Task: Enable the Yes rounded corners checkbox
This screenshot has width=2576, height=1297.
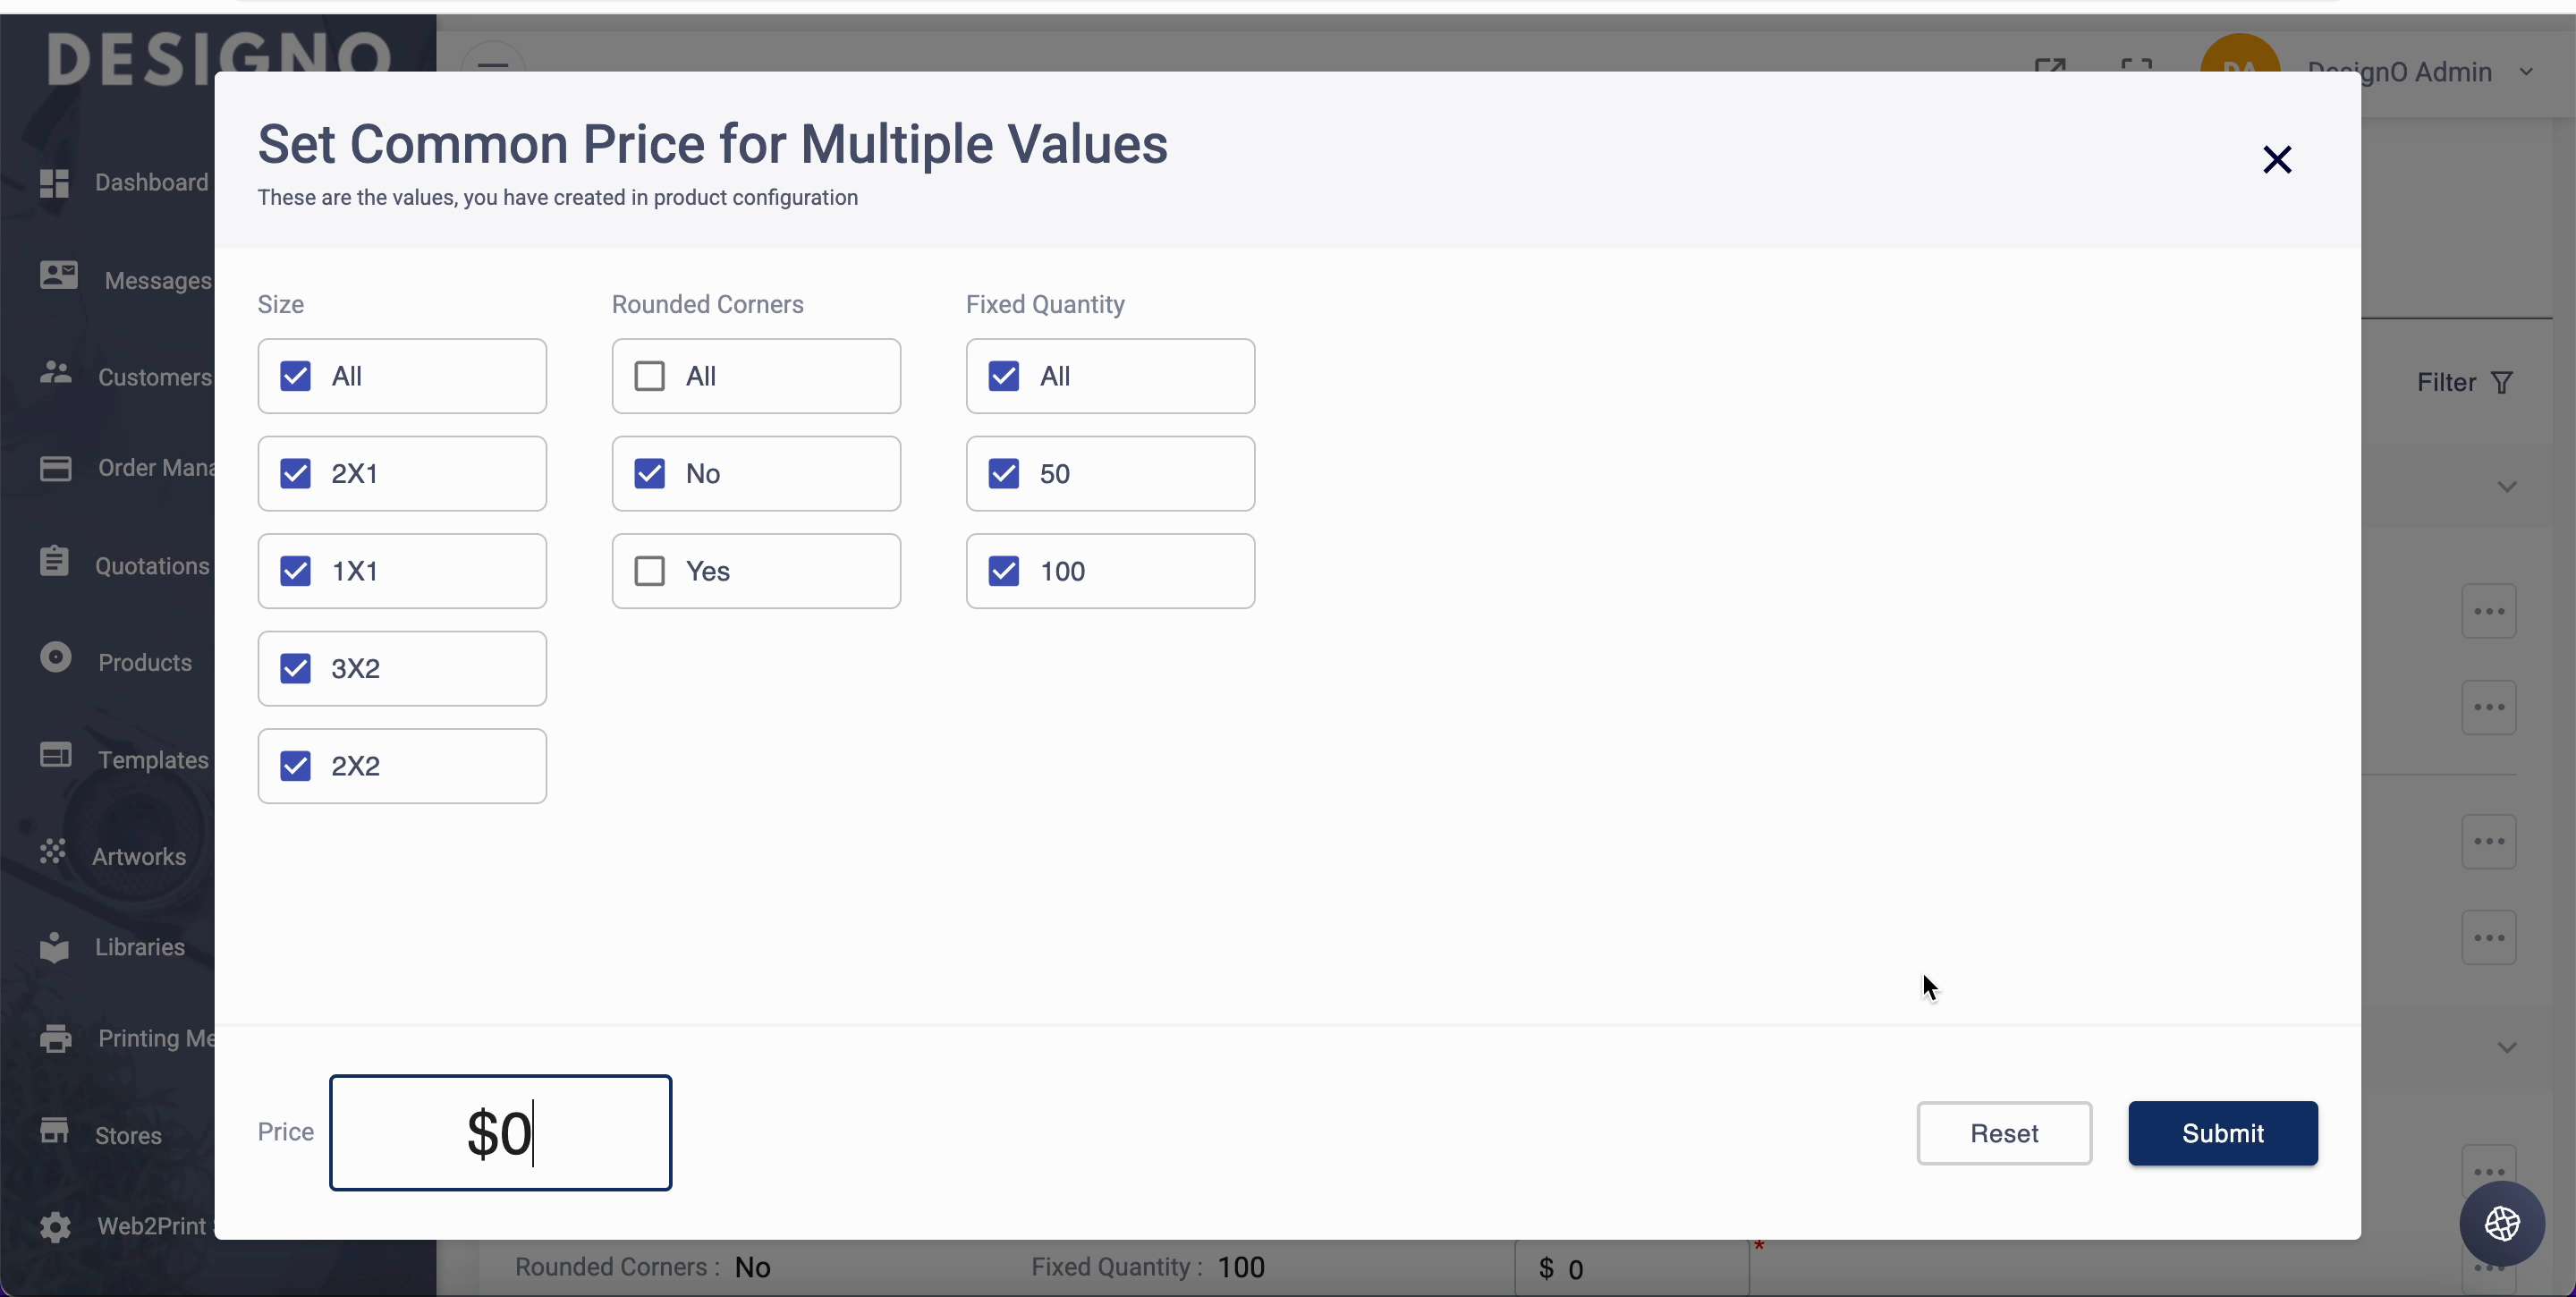Action: (x=650, y=571)
